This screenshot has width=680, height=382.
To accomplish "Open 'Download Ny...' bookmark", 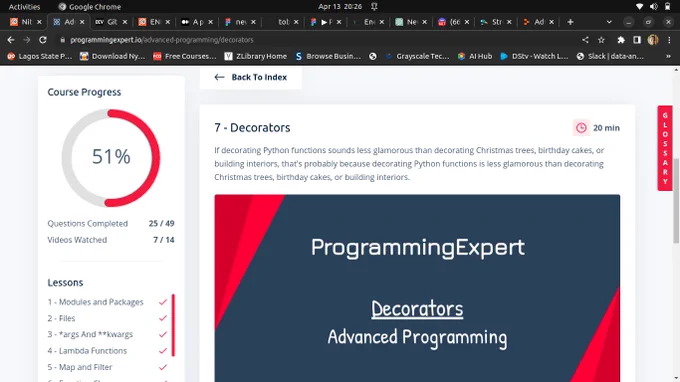I will pos(112,56).
